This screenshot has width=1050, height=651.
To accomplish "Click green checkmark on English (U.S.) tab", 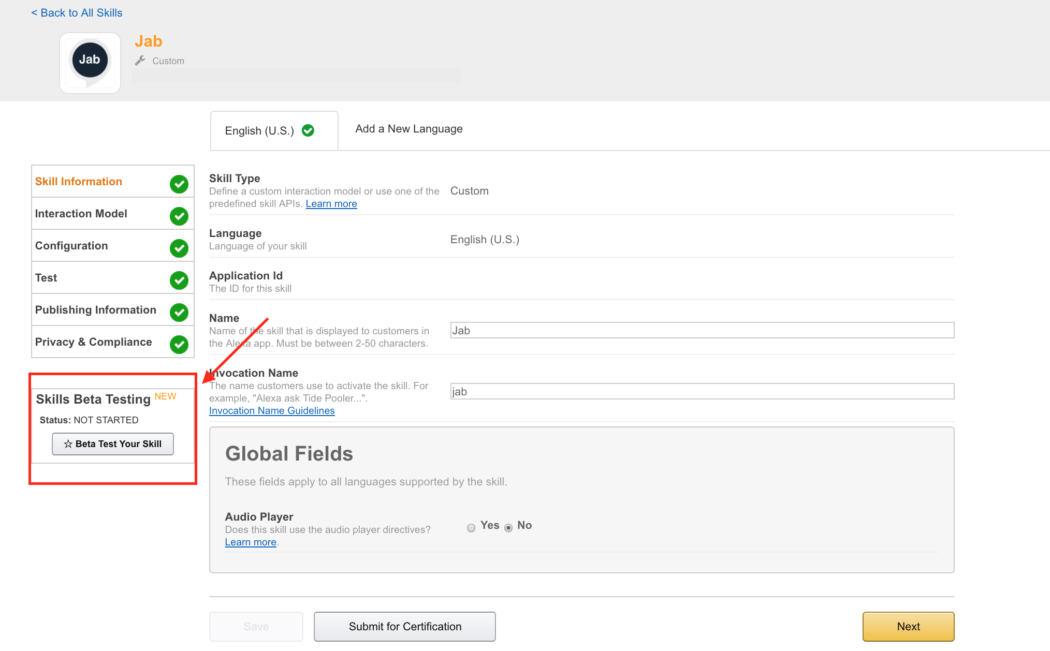I will (308, 130).
